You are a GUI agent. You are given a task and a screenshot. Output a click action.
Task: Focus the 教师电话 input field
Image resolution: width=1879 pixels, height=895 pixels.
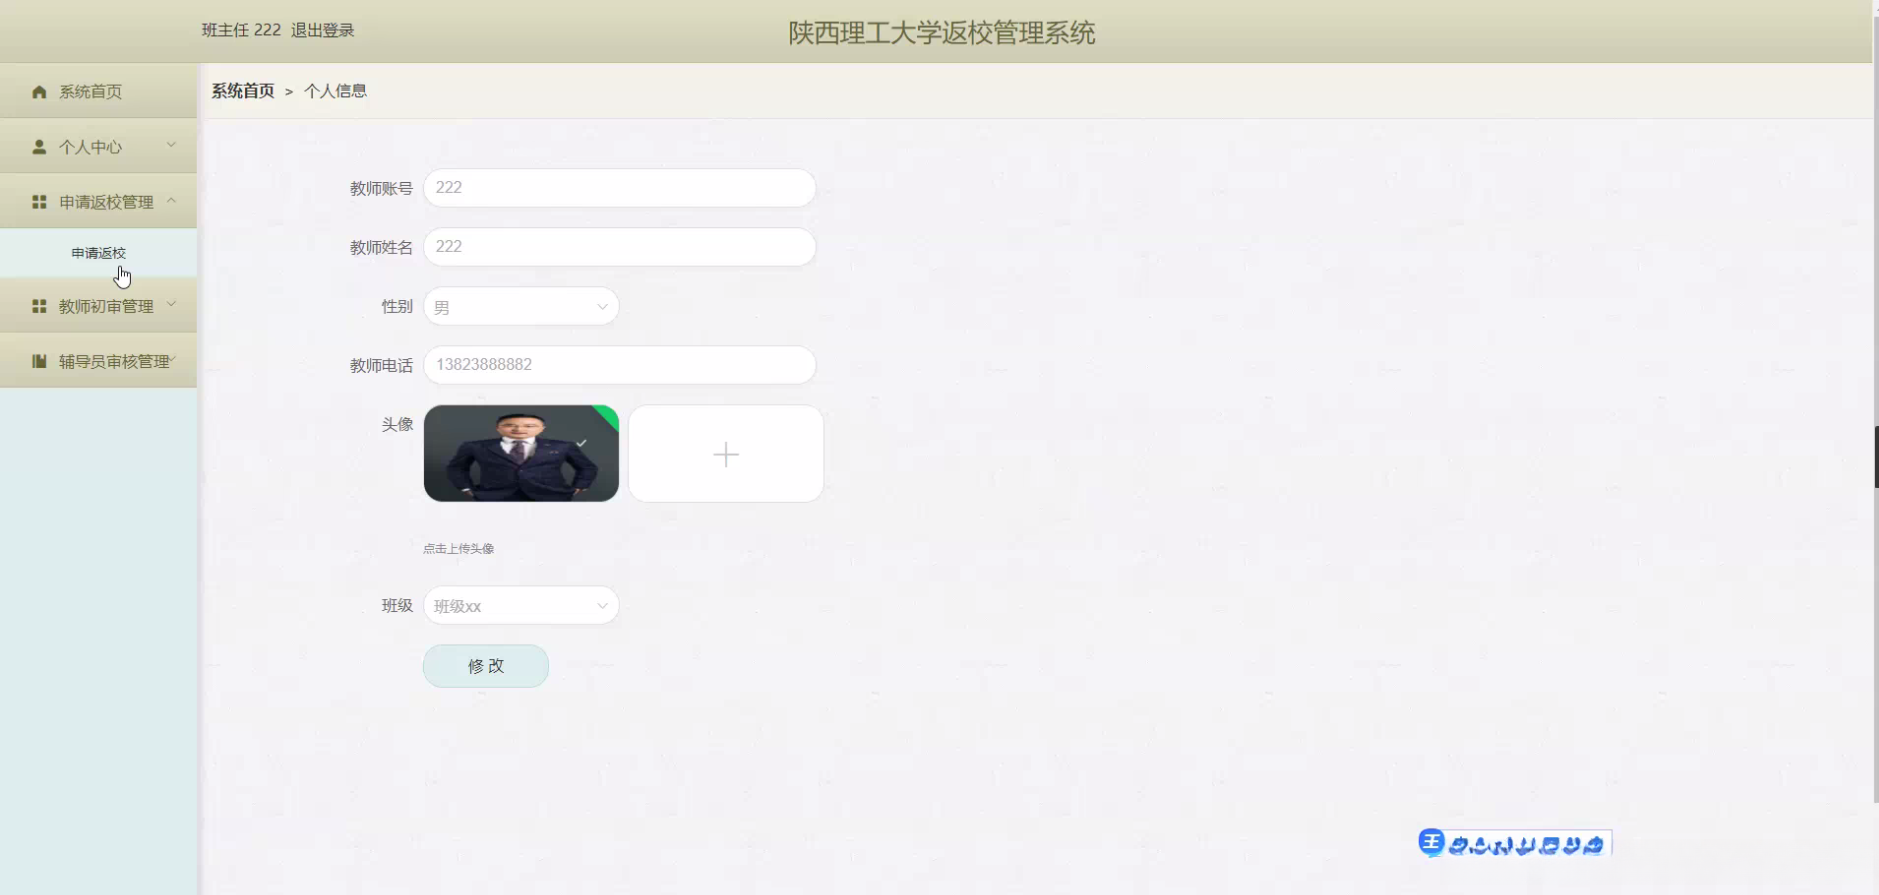click(x=620, y=365)
